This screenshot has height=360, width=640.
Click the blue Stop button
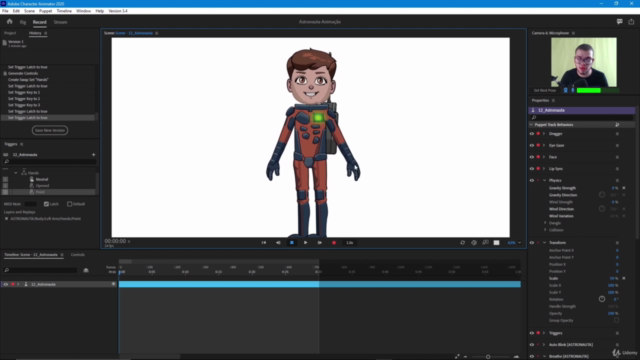[291, 242]
